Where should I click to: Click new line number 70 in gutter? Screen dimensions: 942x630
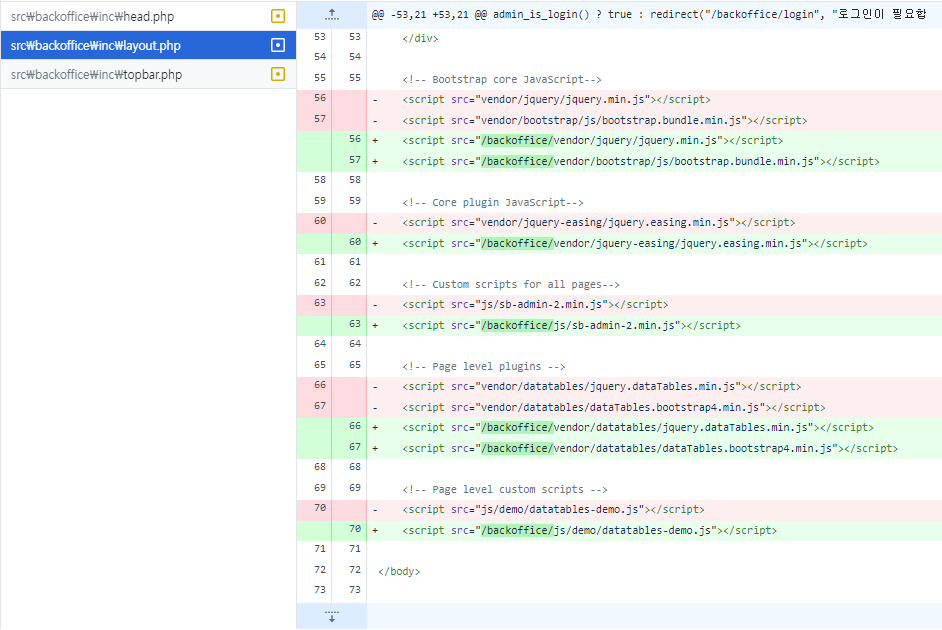(x=355, y=529)
